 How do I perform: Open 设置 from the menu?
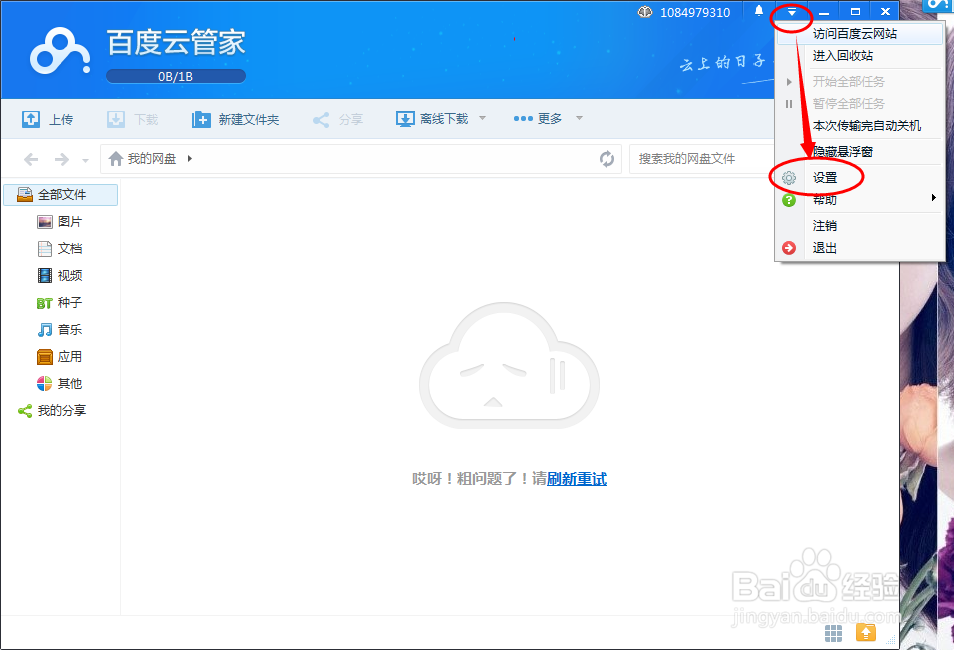(x=860, y=178)
